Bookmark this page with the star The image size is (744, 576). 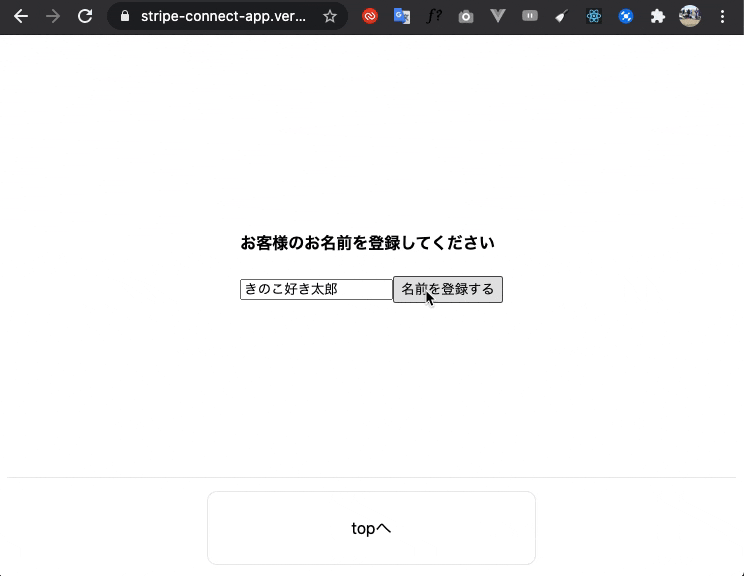click(330, 17)
